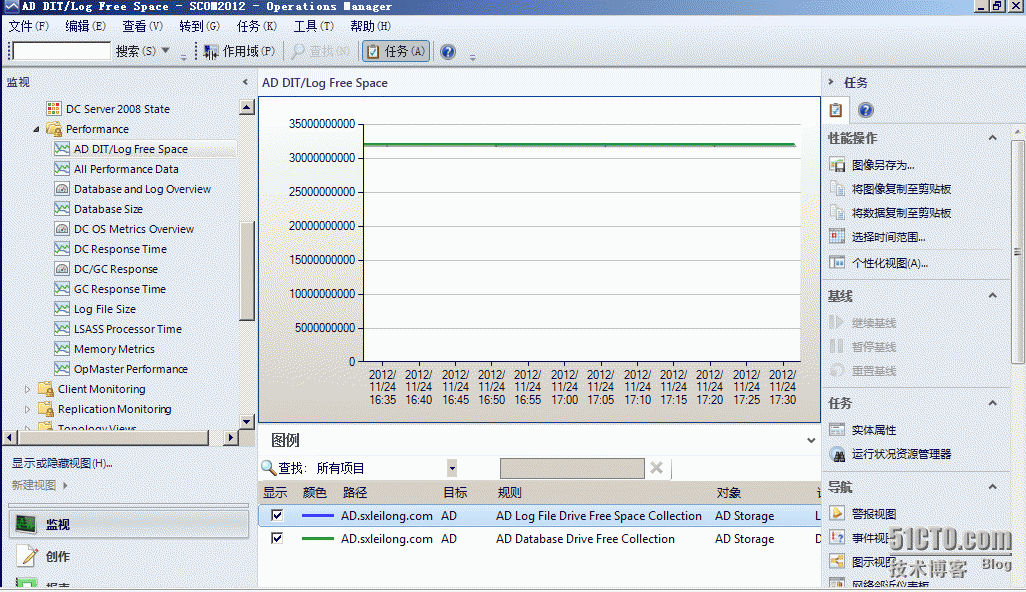This screenshot has height=592, width=1026.
Task: Open help via blue question mark in toolbar
Action: tap(448, 52)
